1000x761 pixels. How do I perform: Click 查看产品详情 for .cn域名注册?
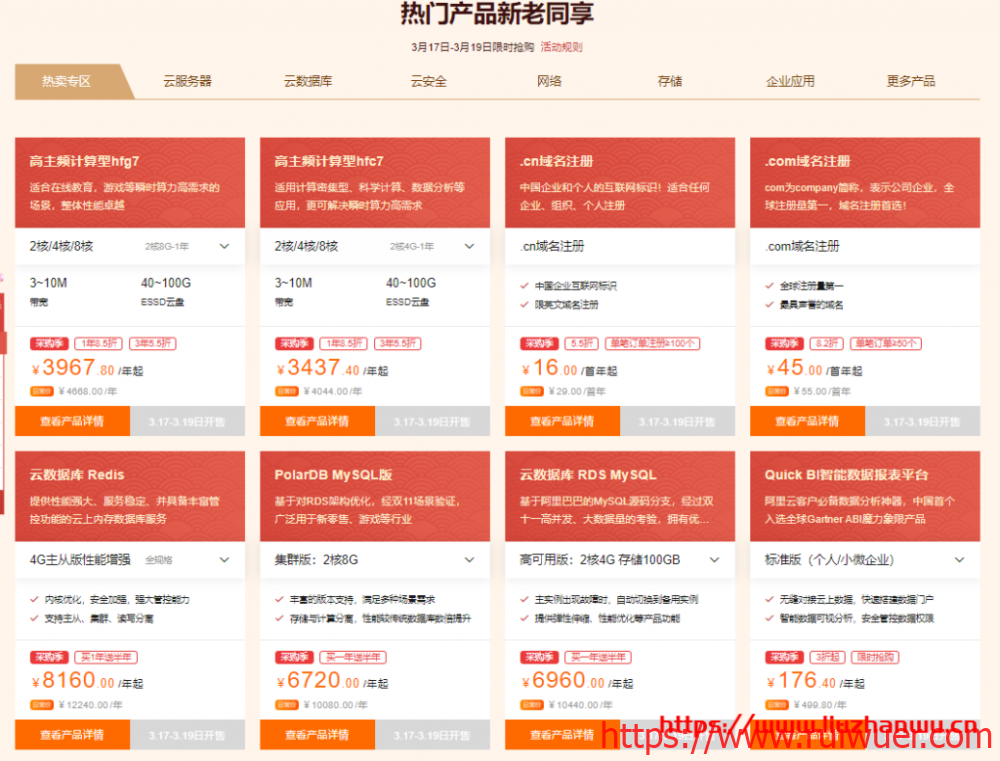coord(562,422)
